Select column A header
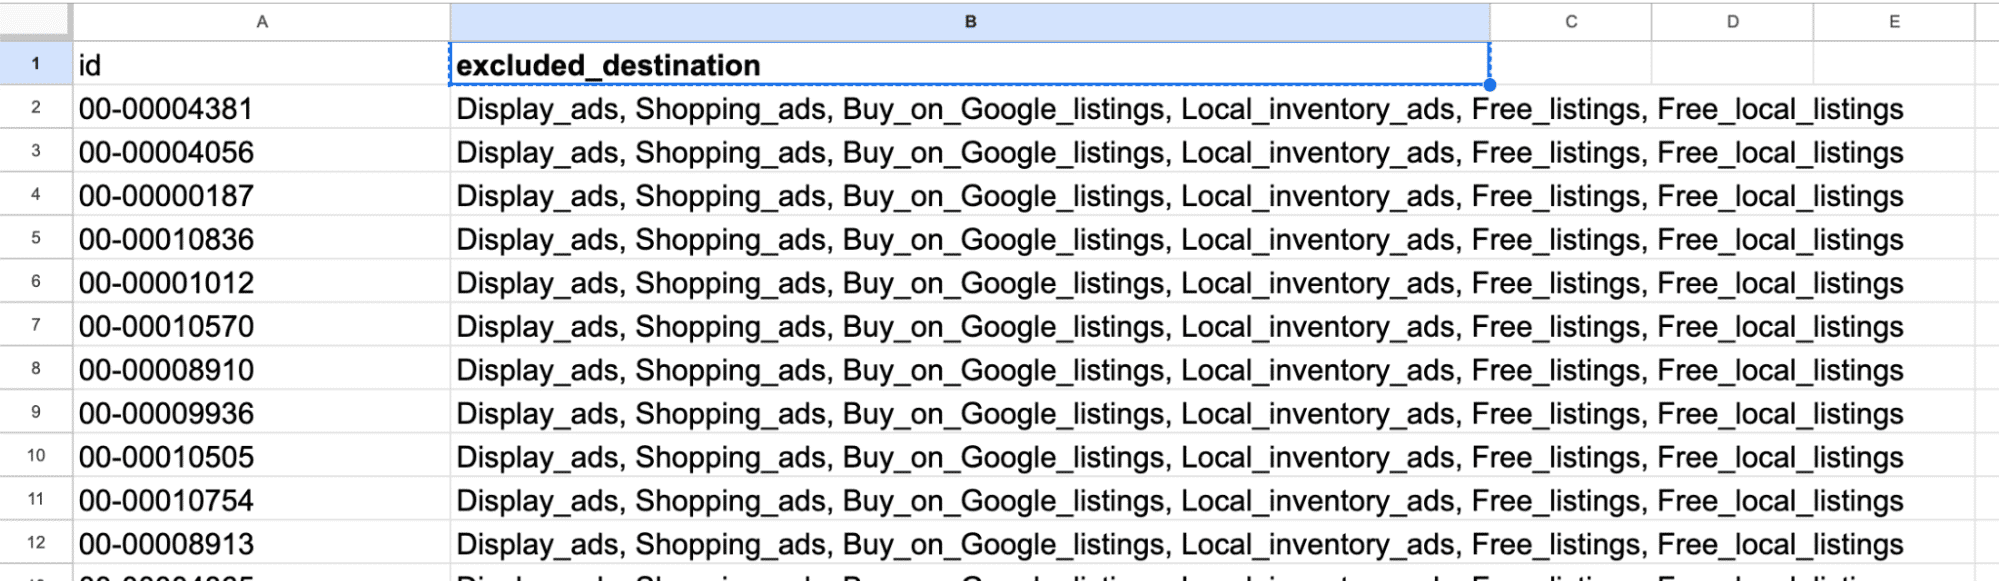The image size is (1999, 581). point(262,21)
